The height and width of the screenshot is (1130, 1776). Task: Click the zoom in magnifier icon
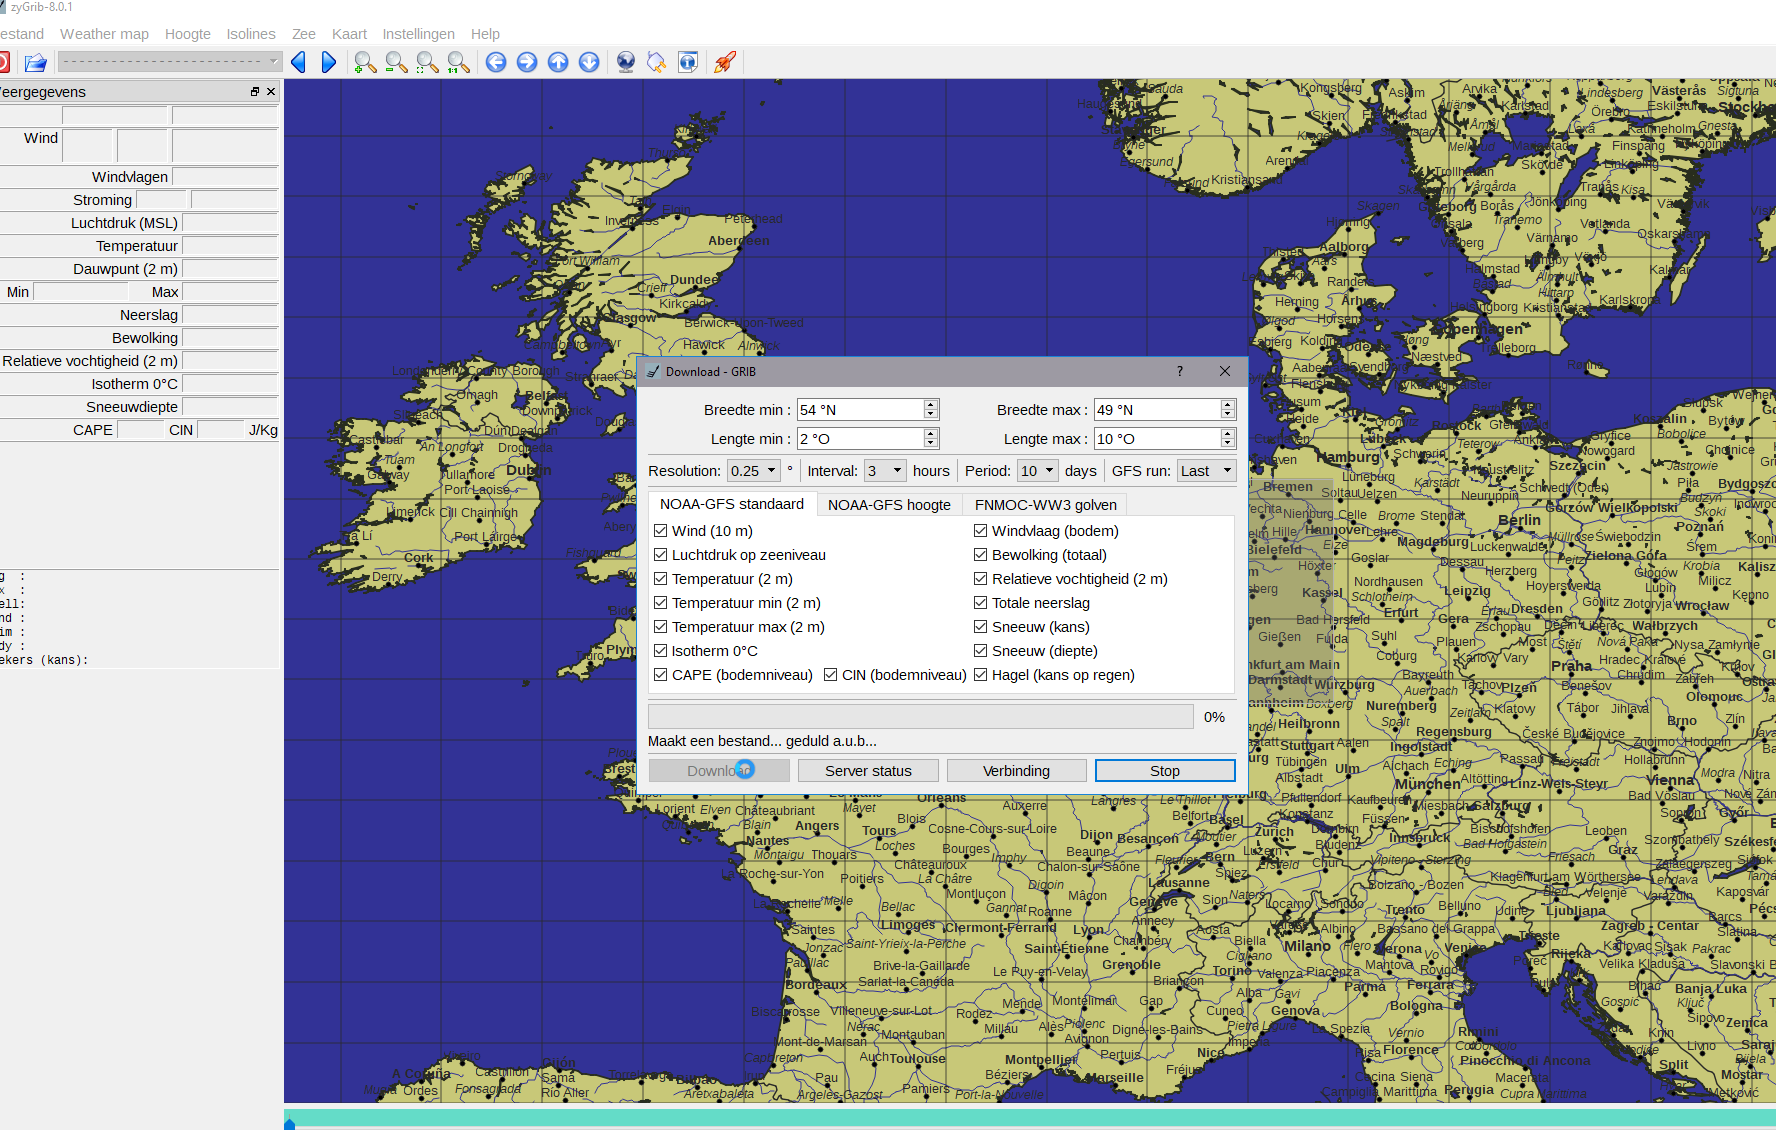click(x=365, y=63)
